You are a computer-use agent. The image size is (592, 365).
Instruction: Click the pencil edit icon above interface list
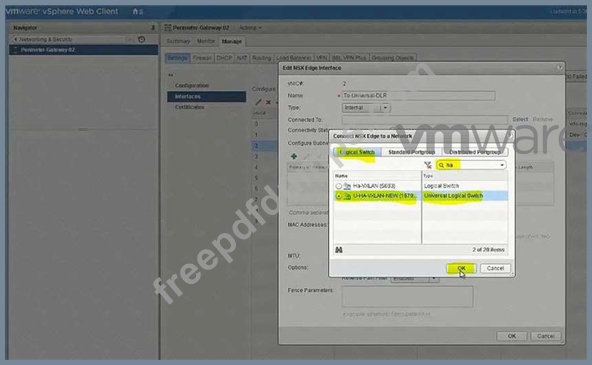(x=258, y=102)
